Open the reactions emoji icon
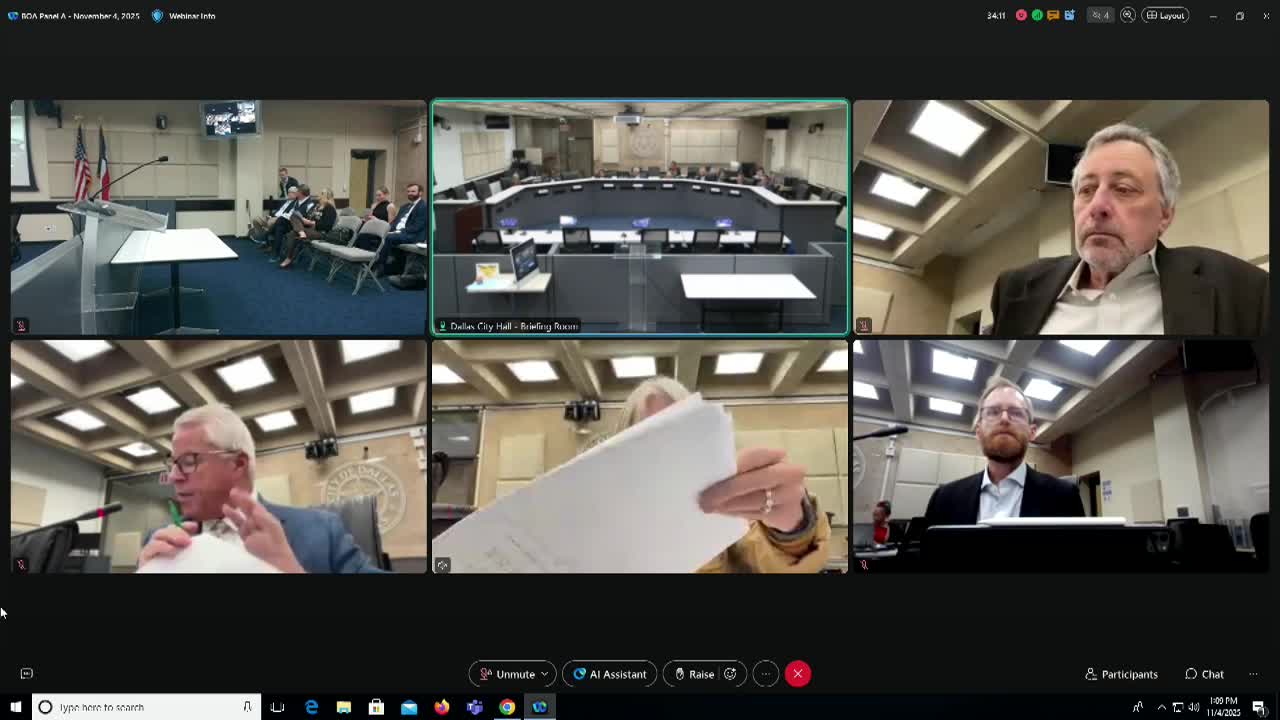The image size is (1280, 720). click(730, 674)
